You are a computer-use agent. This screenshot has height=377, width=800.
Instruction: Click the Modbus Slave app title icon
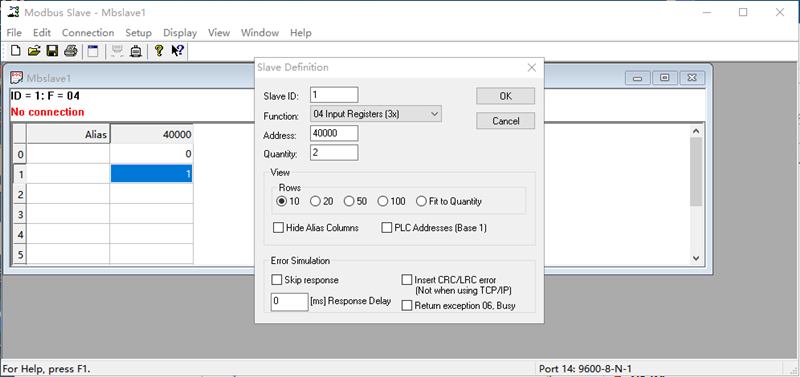pos(14,12)
